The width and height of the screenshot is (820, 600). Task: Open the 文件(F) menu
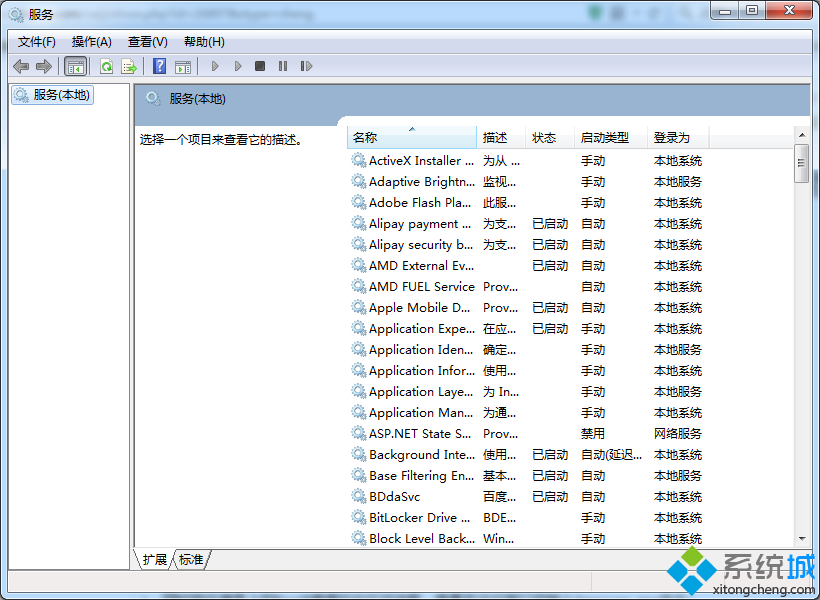pyautogui.click(x=37, y=41)
